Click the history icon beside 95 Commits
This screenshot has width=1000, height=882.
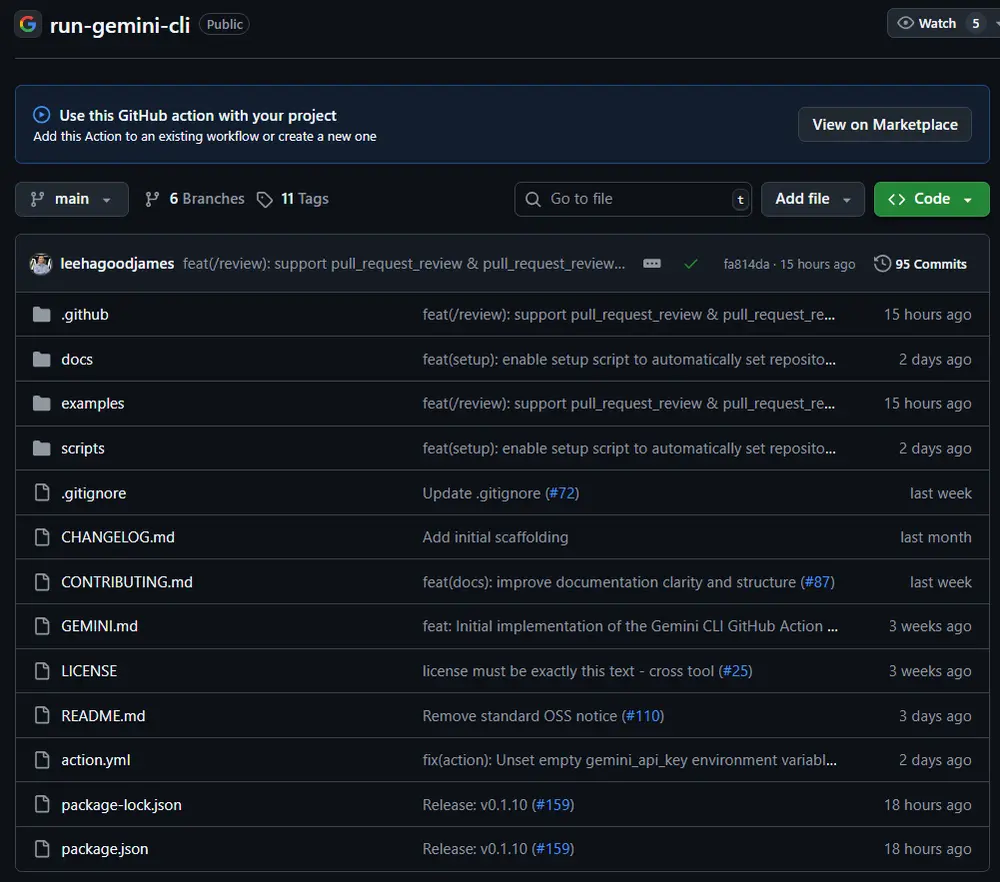tap(881, 263)
